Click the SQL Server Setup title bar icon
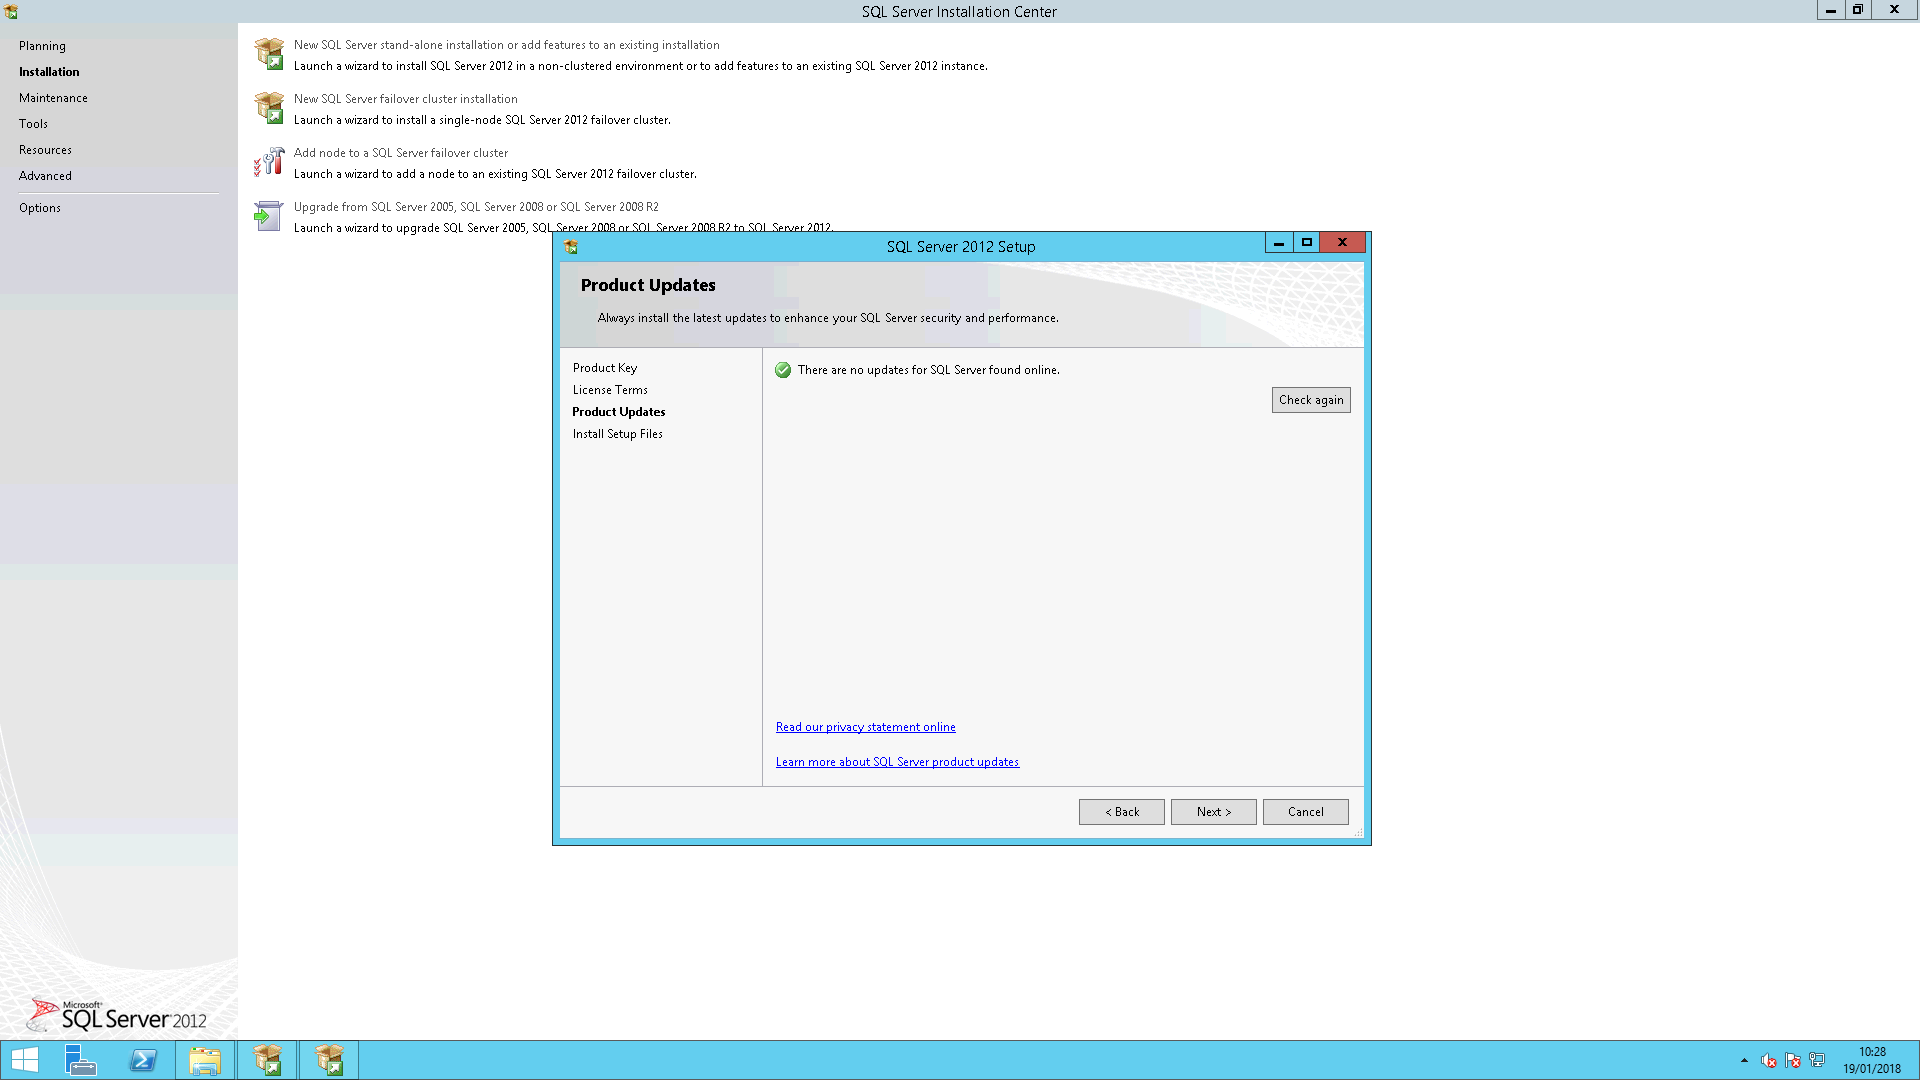The image size is (1920, 1080). coord(571,247)
